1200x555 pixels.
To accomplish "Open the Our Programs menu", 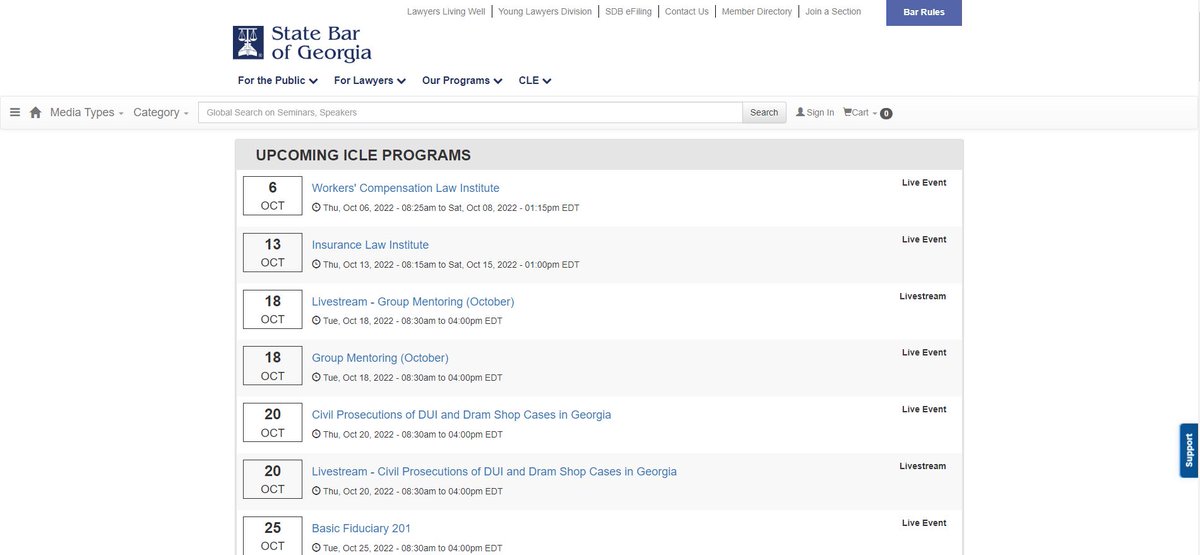I will (462, 80).
